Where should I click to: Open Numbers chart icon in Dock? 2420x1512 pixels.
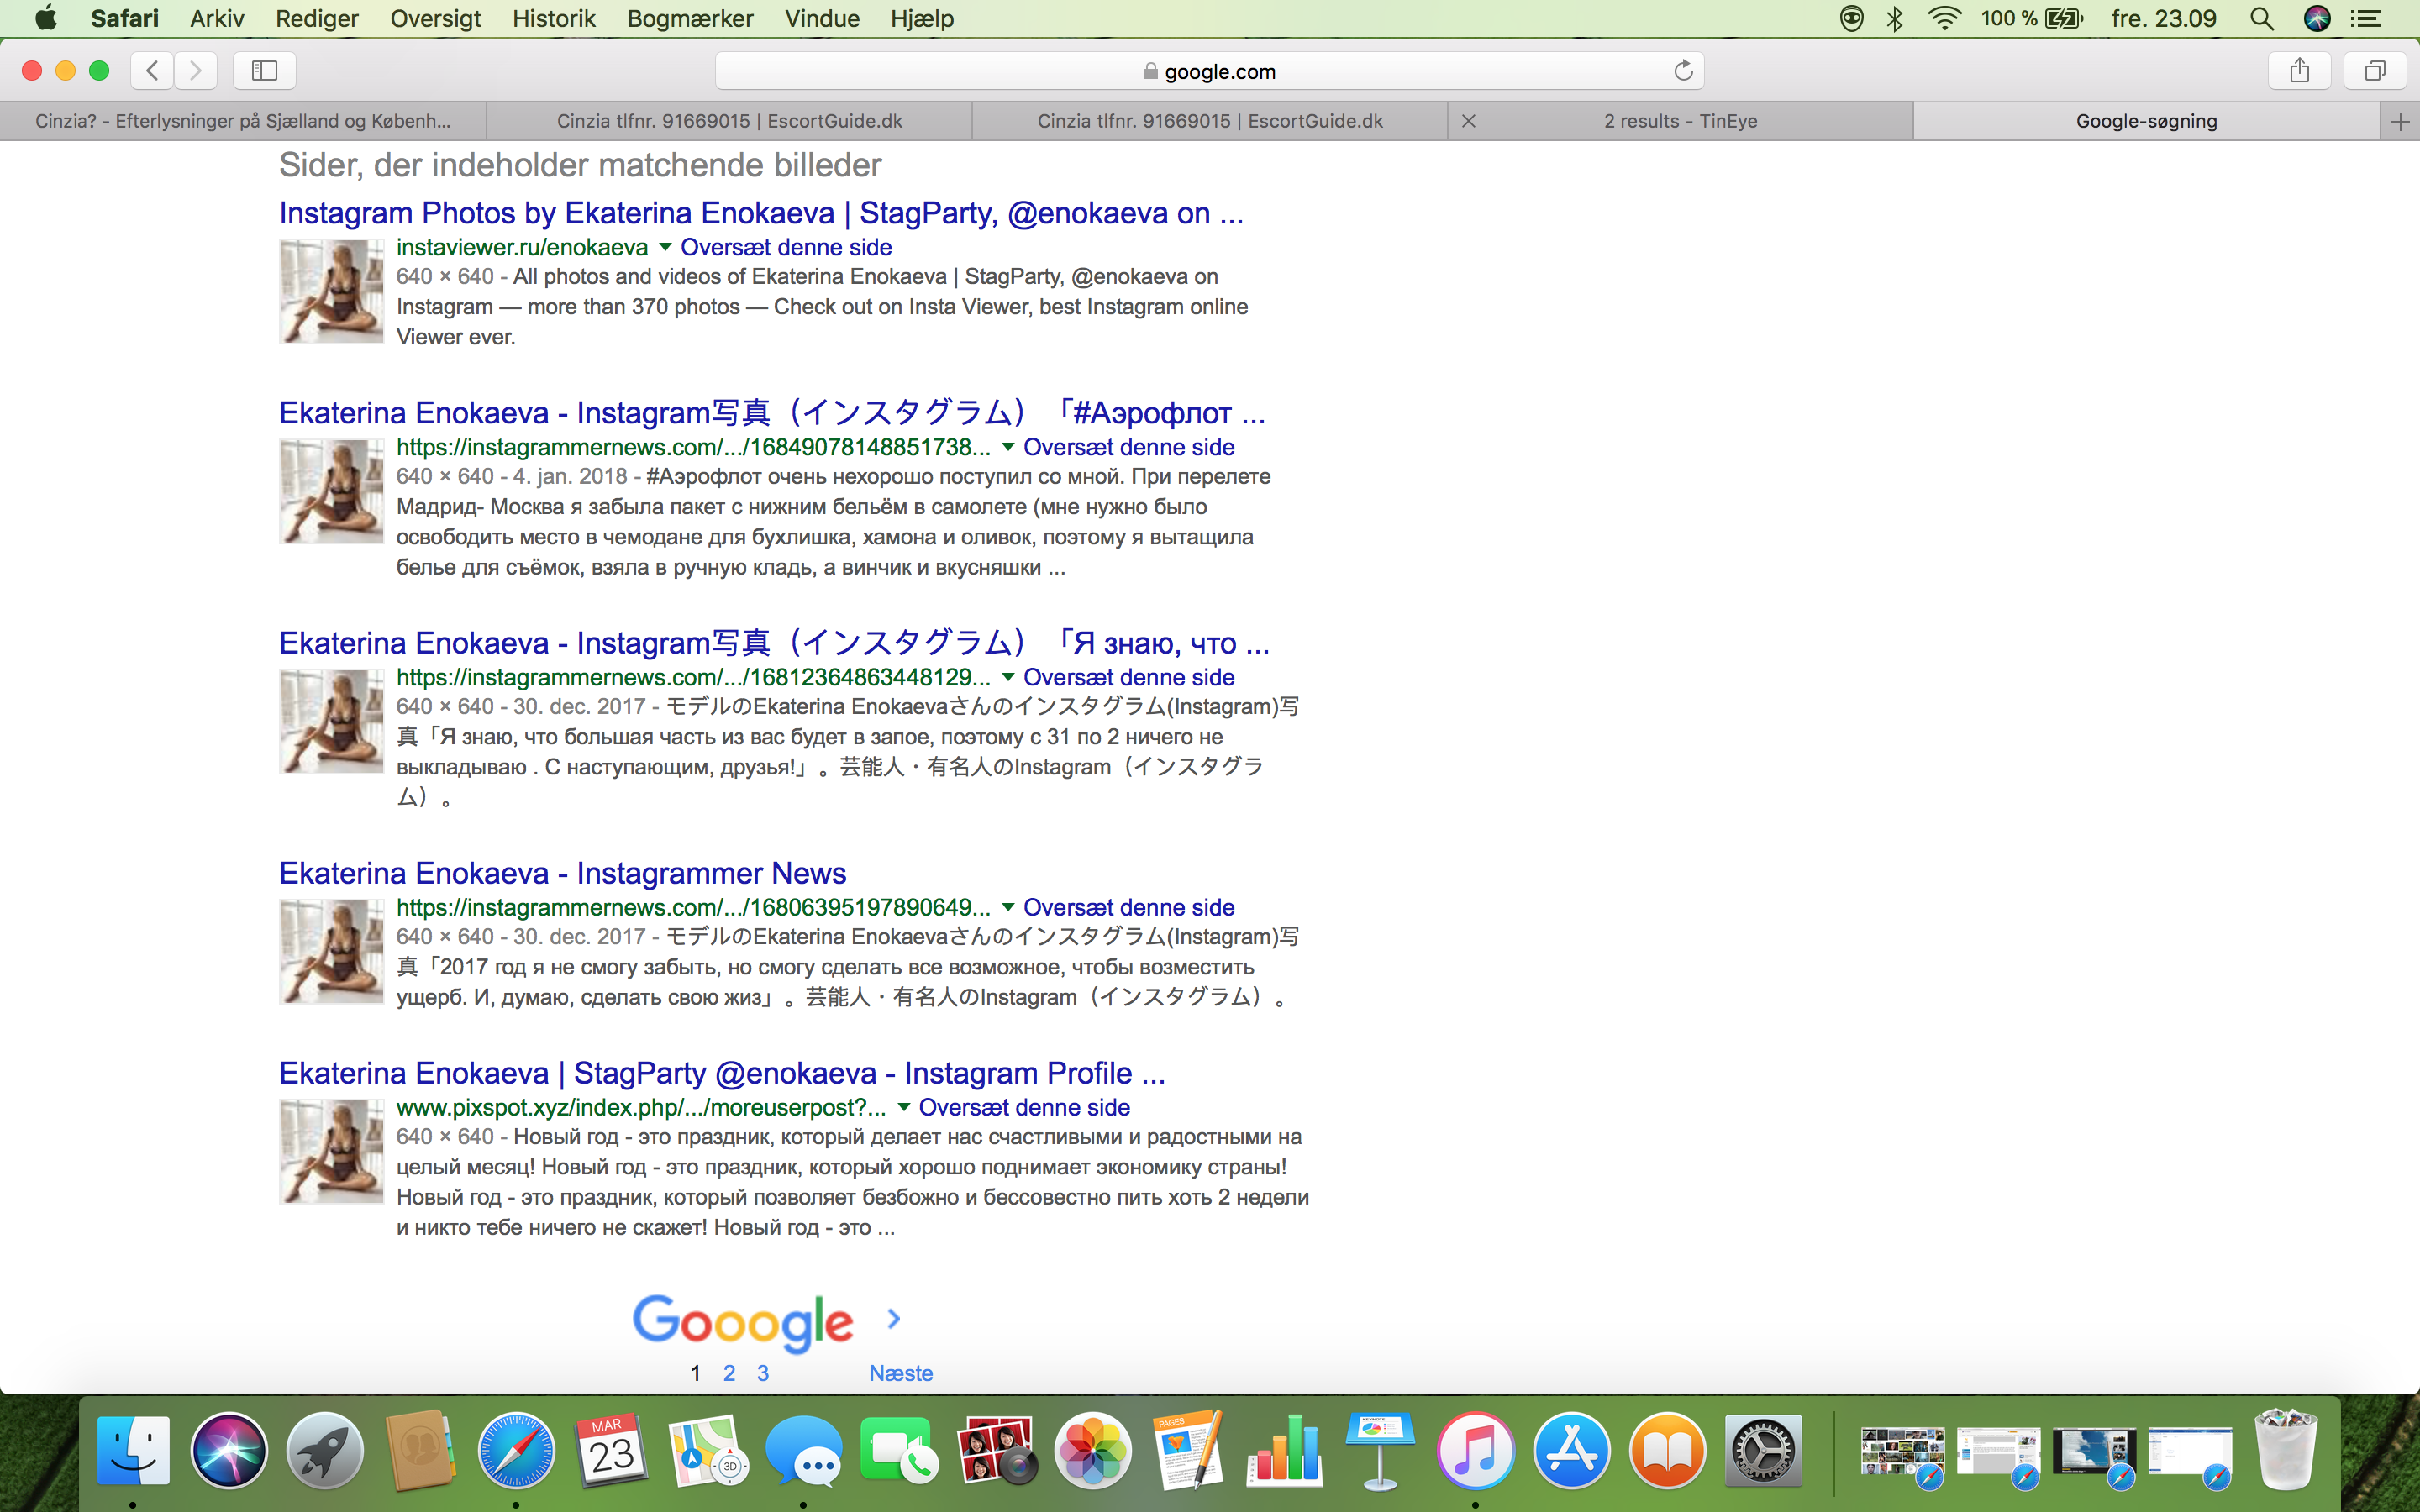[x=1284, y=1449]
